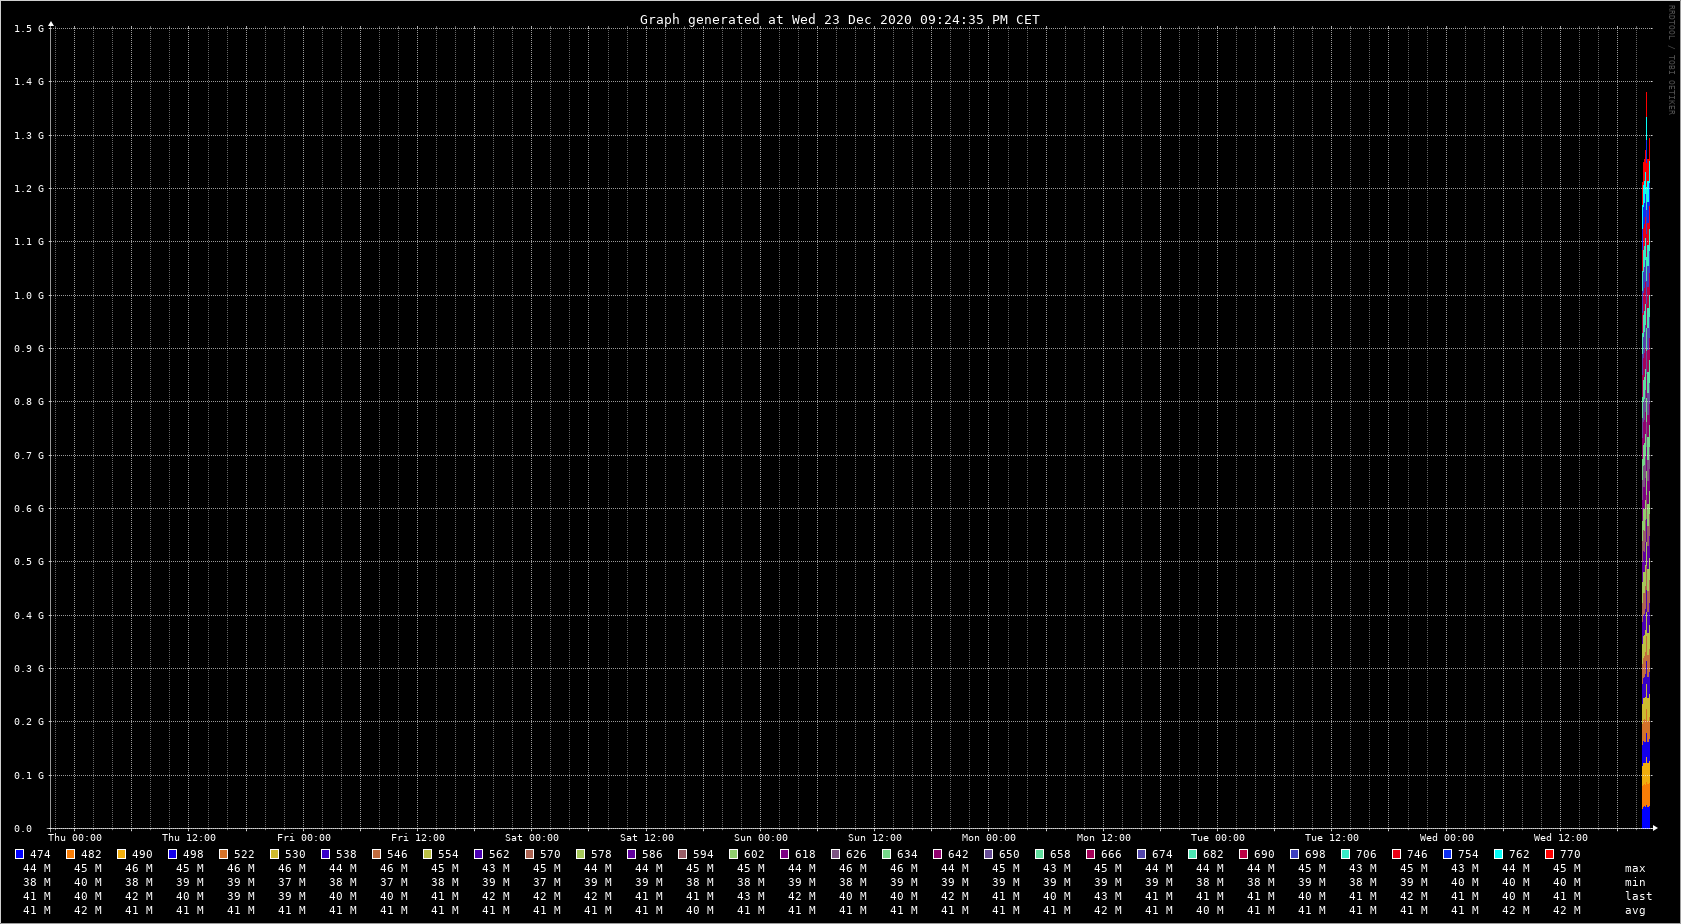Select the legend swatch for series 666

tap(1091, 854)
